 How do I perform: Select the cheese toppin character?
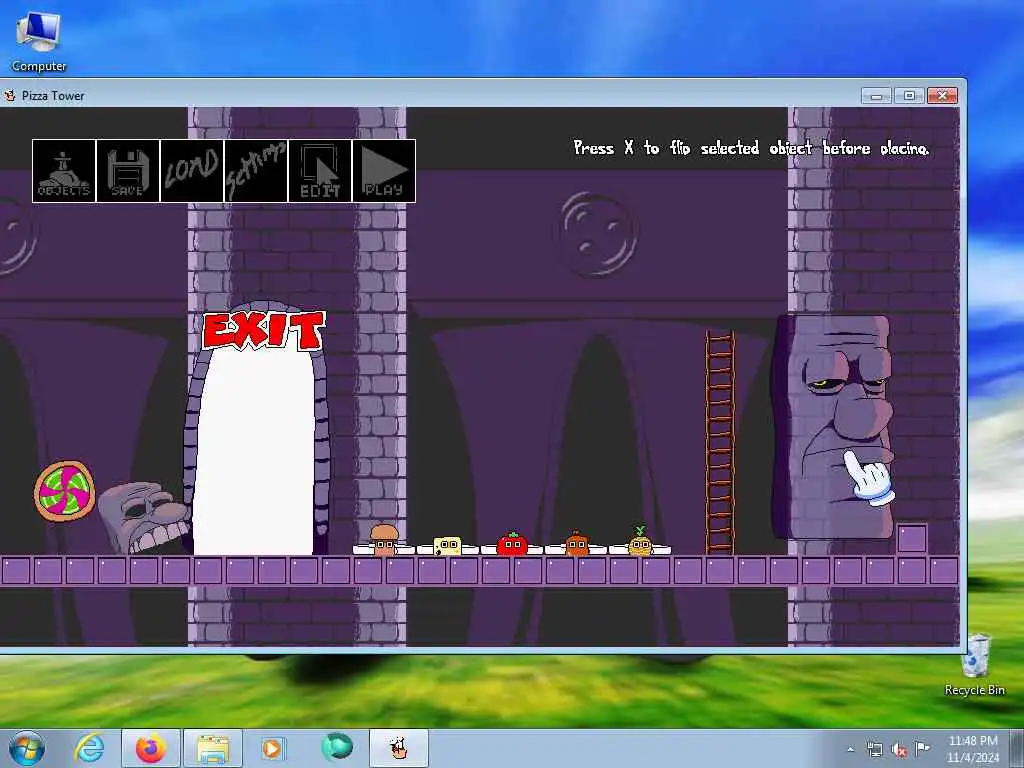coord(447,546)
